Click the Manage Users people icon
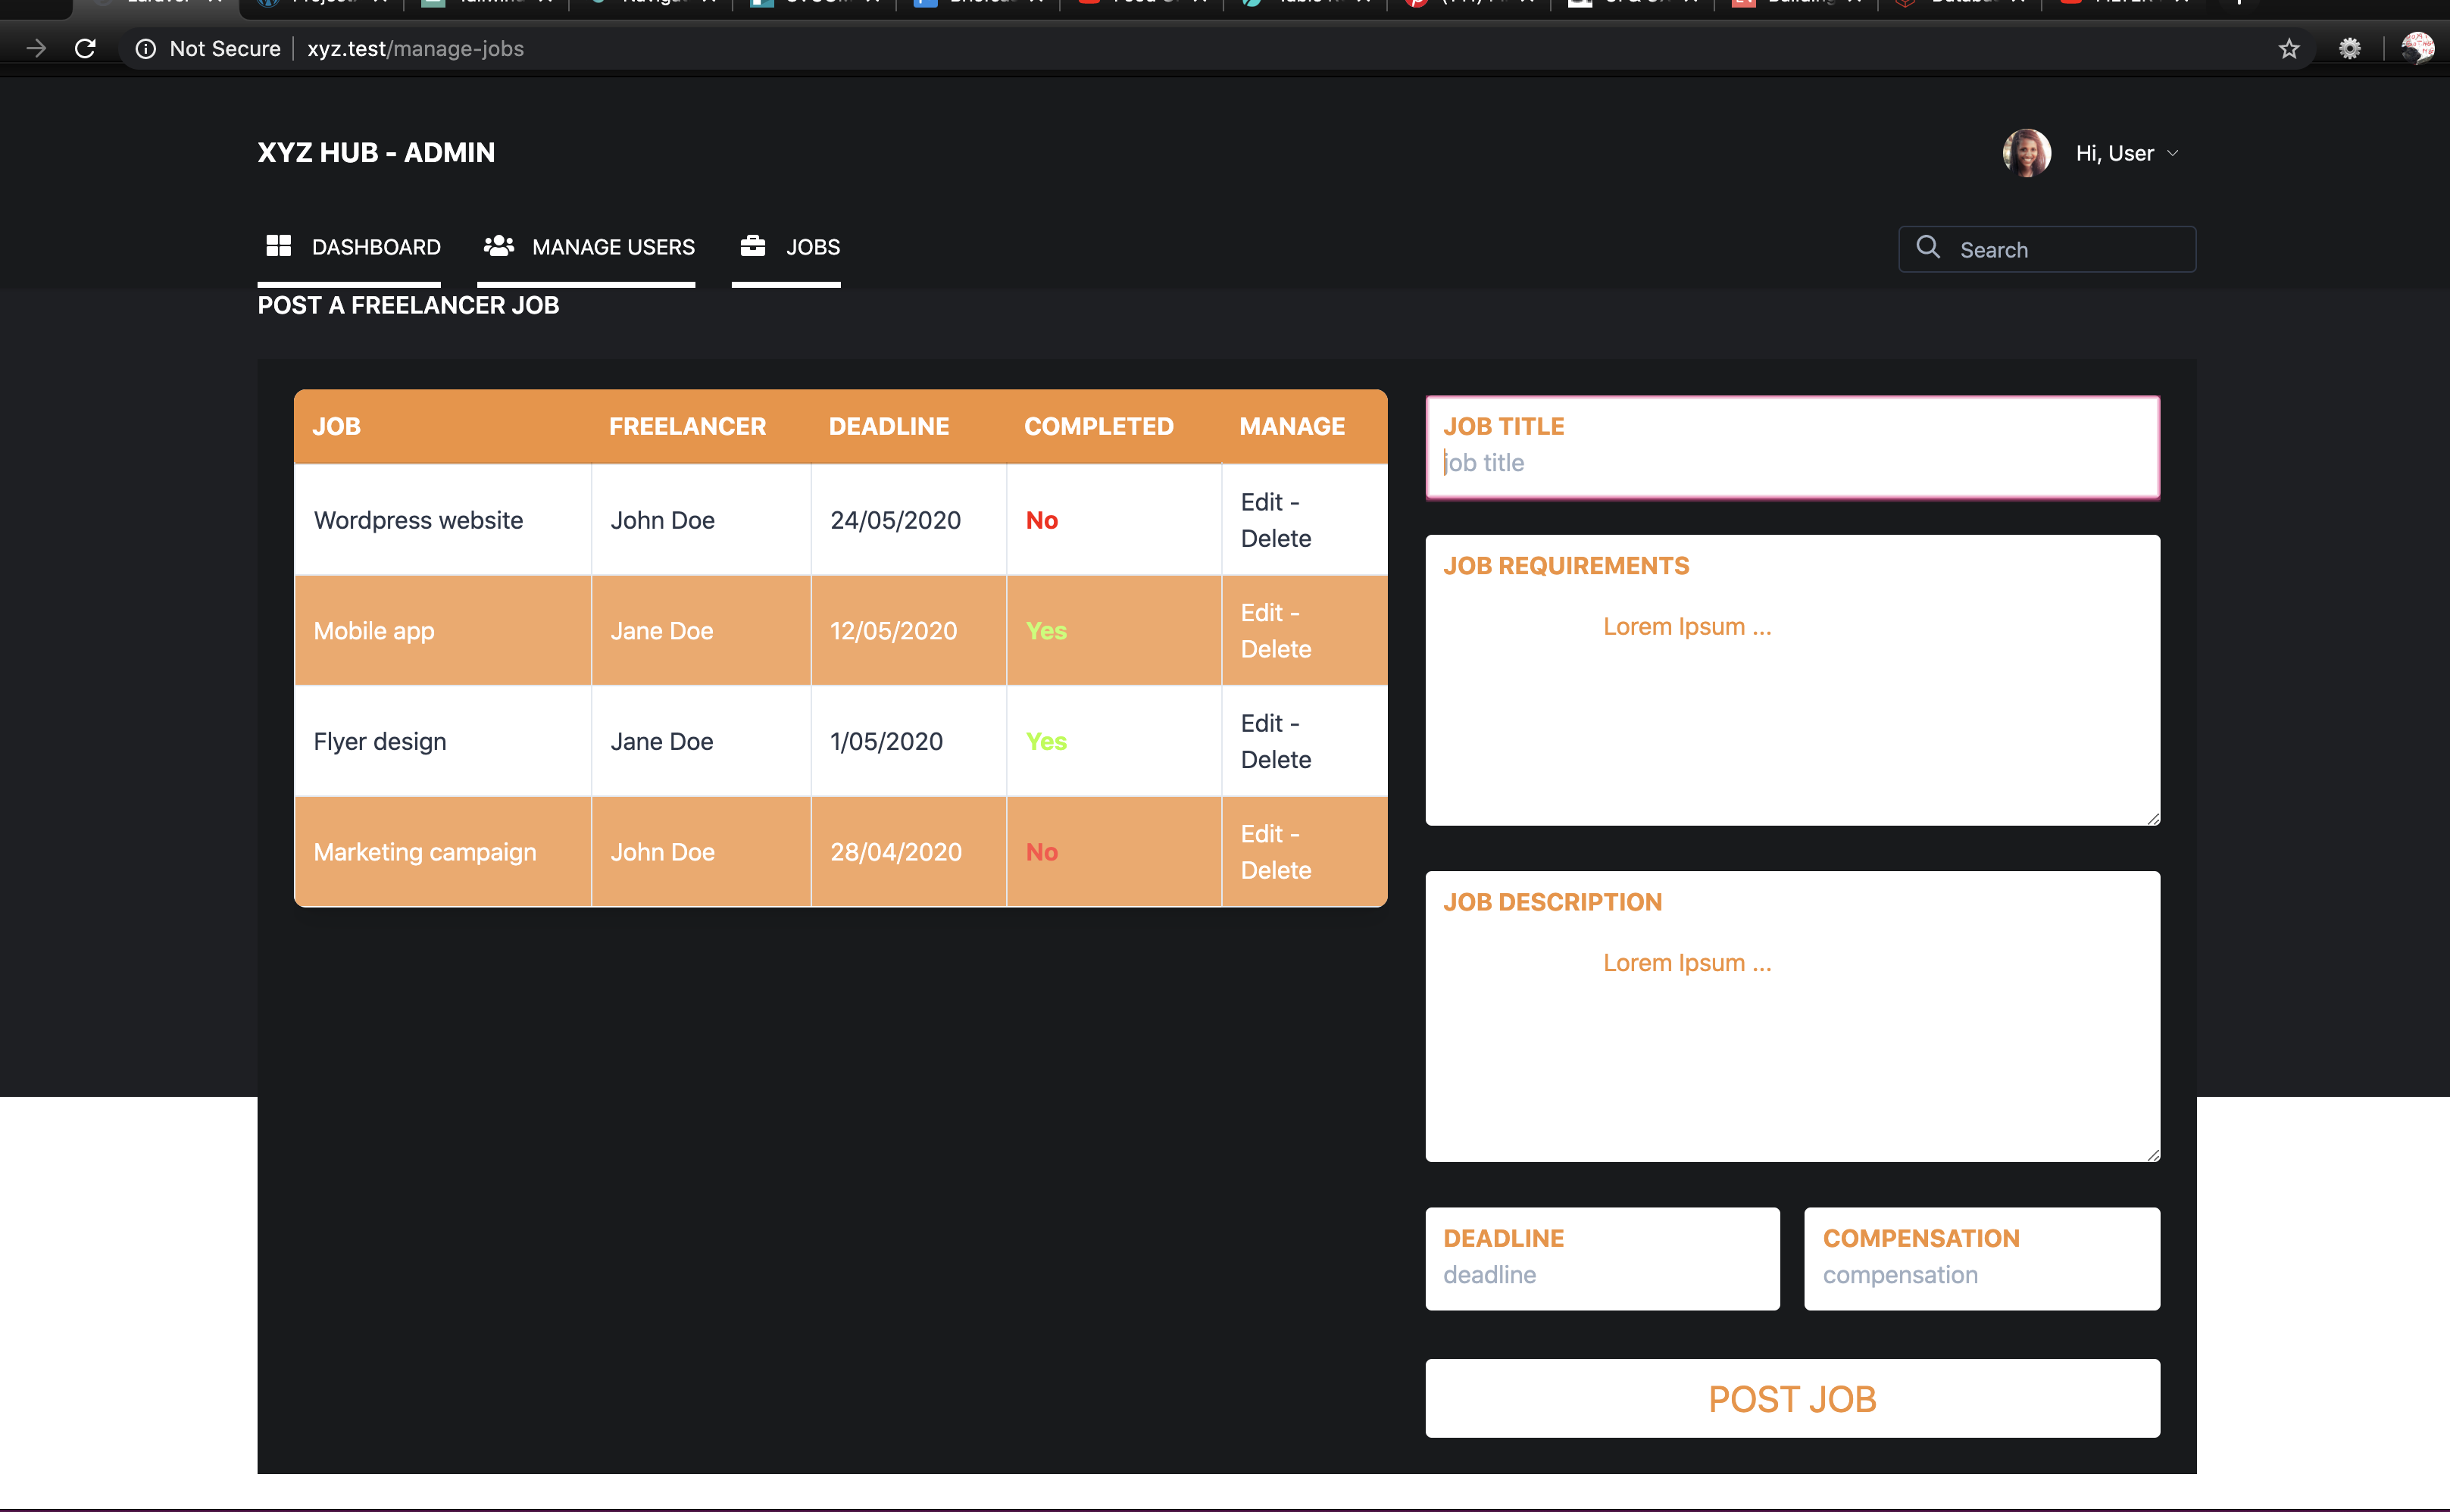Image resolution: width=2450 pixels, height=1512 pixels. pos(499,246)
